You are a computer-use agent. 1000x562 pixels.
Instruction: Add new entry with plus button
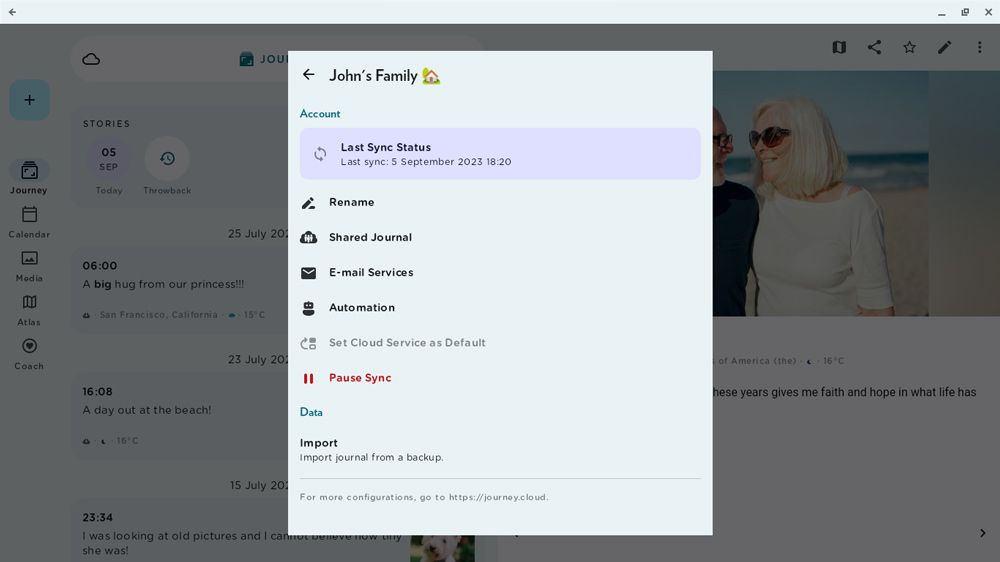[x=29, y=100]
